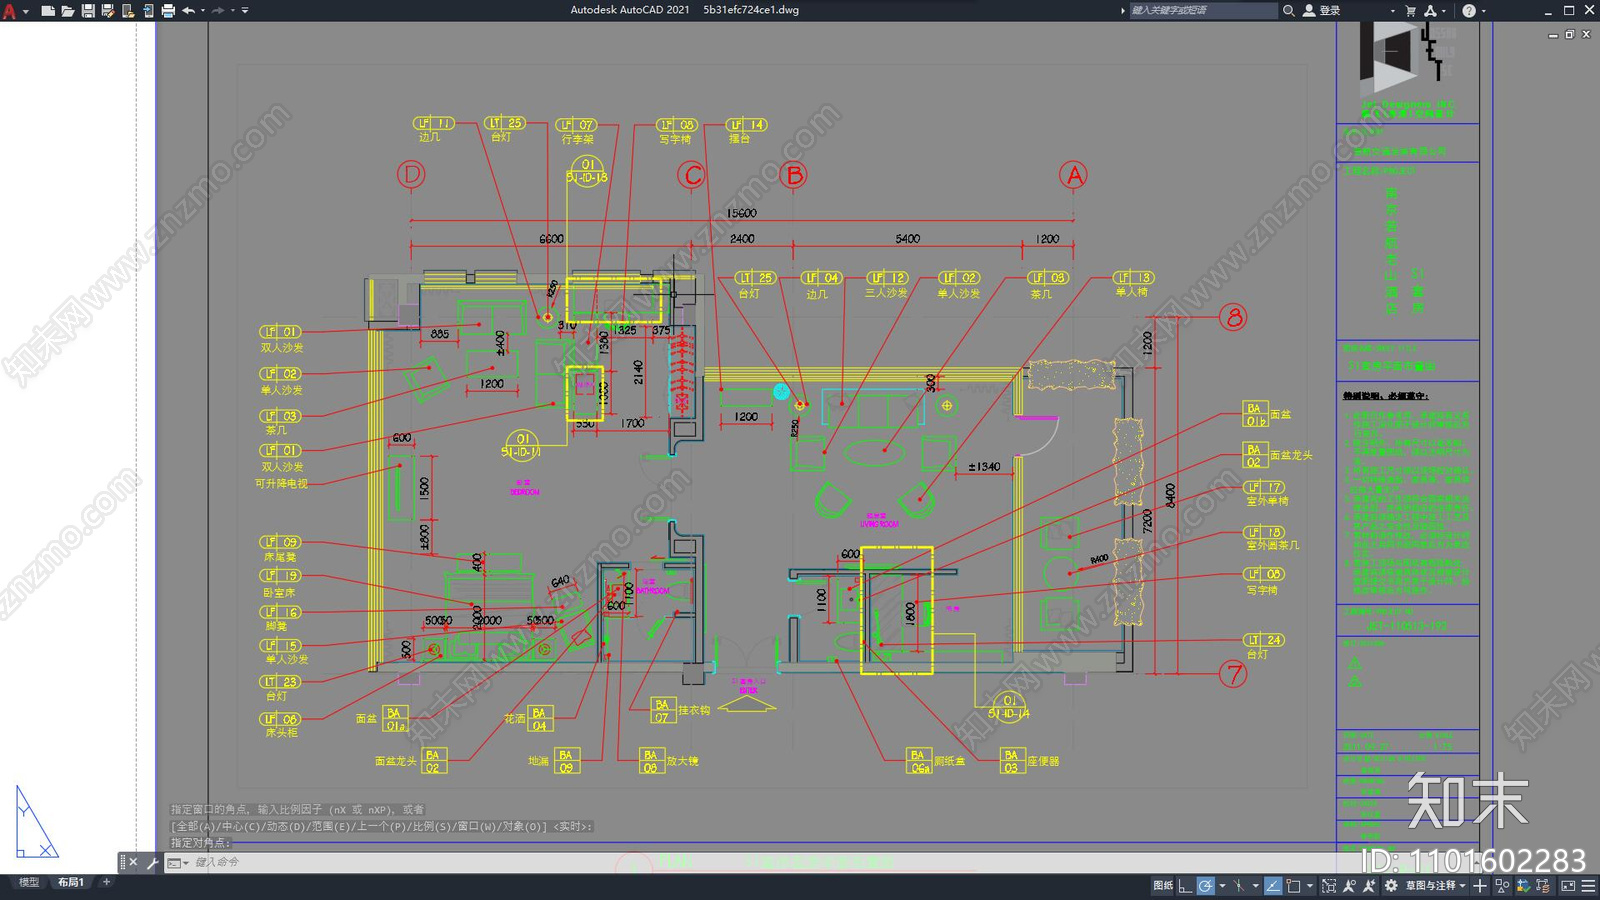This screenshot has width=1600, height=900.
Task: Toggle Polar tracking in status bar
Action: point(1206,886)
